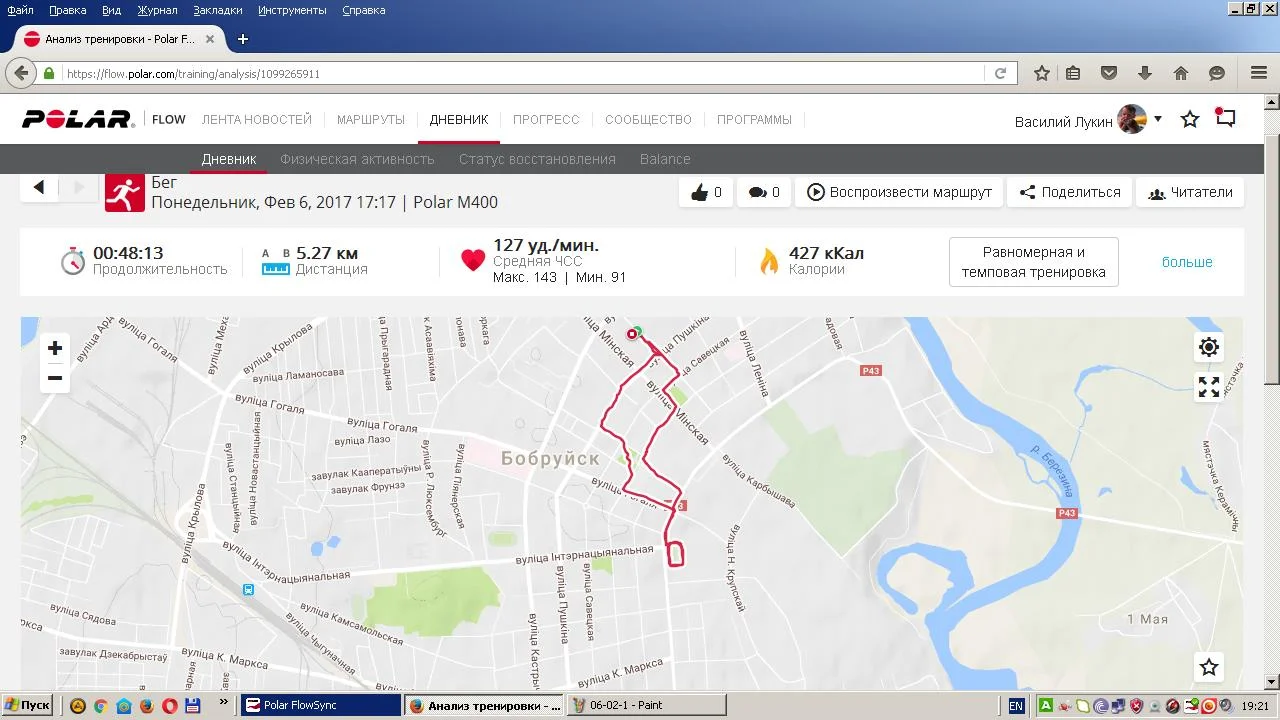Screen dimensions: 1280x720
Task: Open map layer settings gear icon
Action: click(1209, 347)
